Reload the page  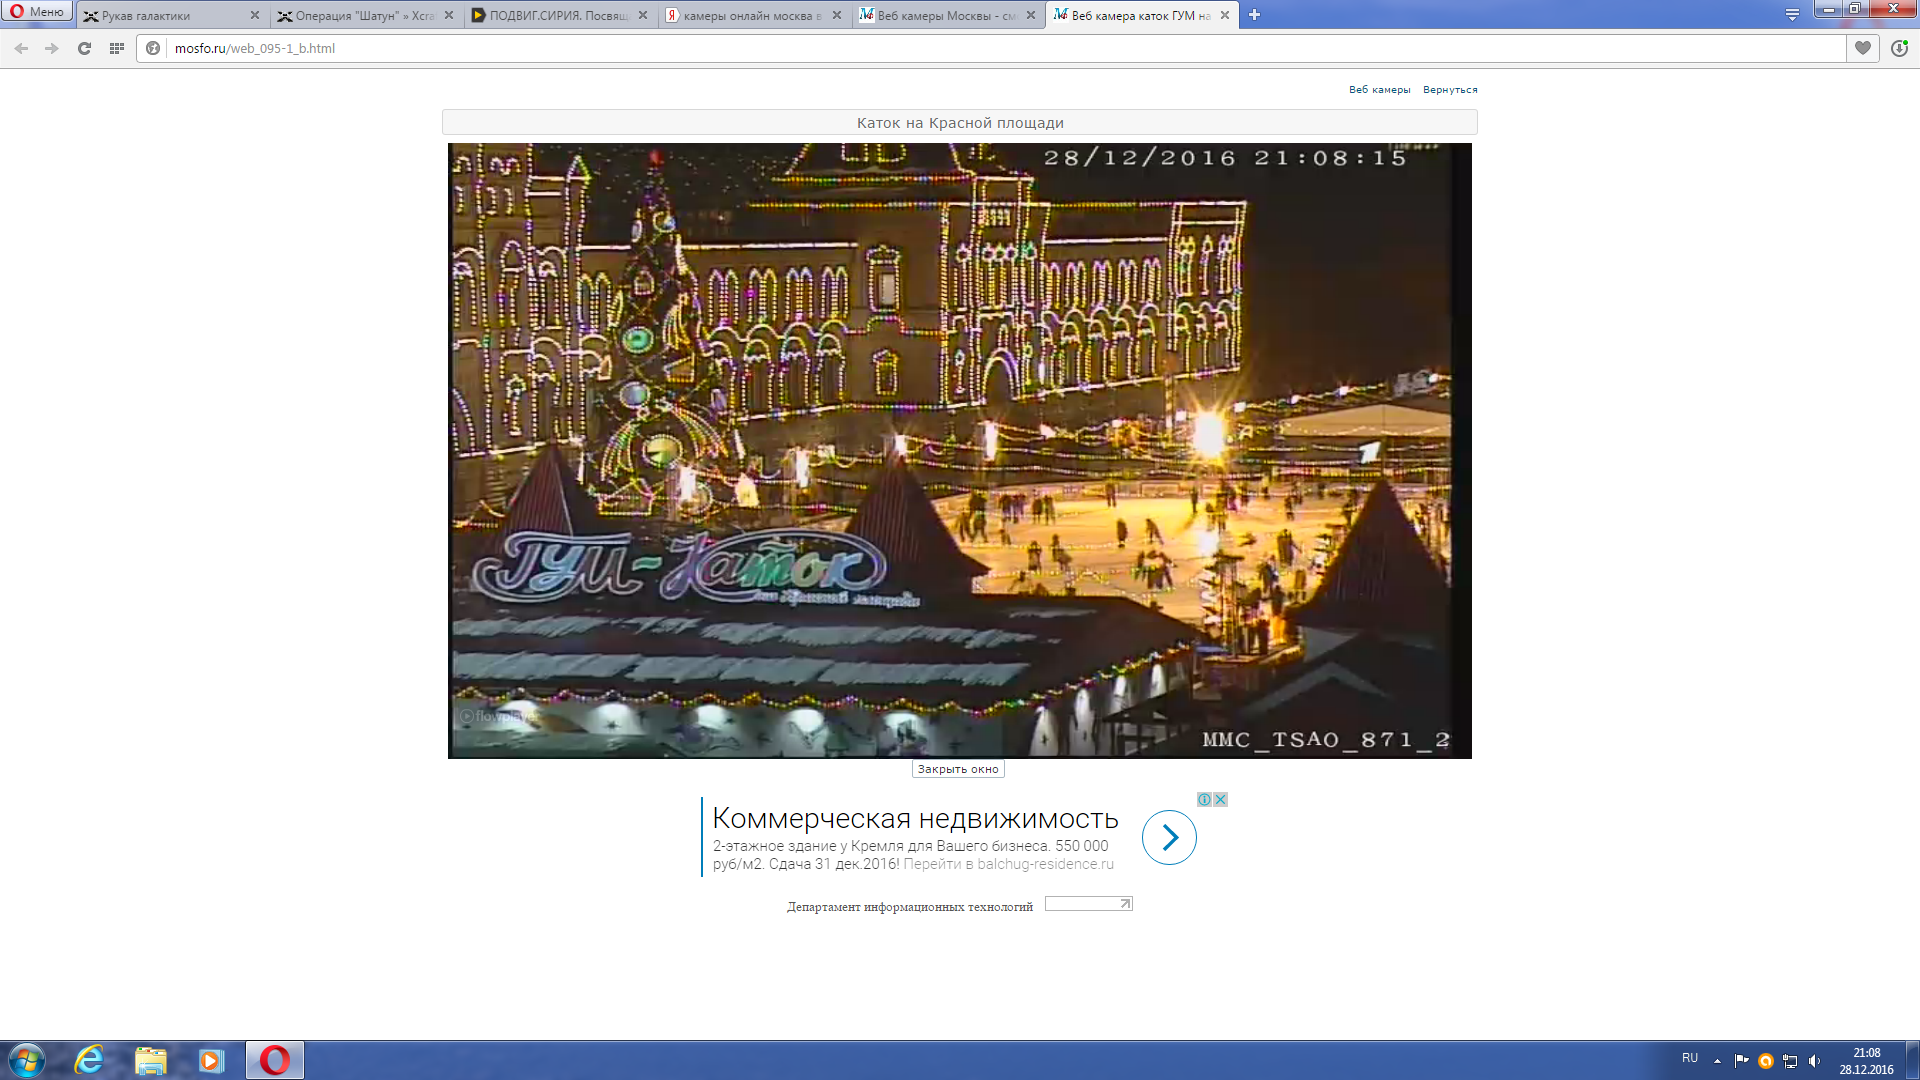point(84,48)
